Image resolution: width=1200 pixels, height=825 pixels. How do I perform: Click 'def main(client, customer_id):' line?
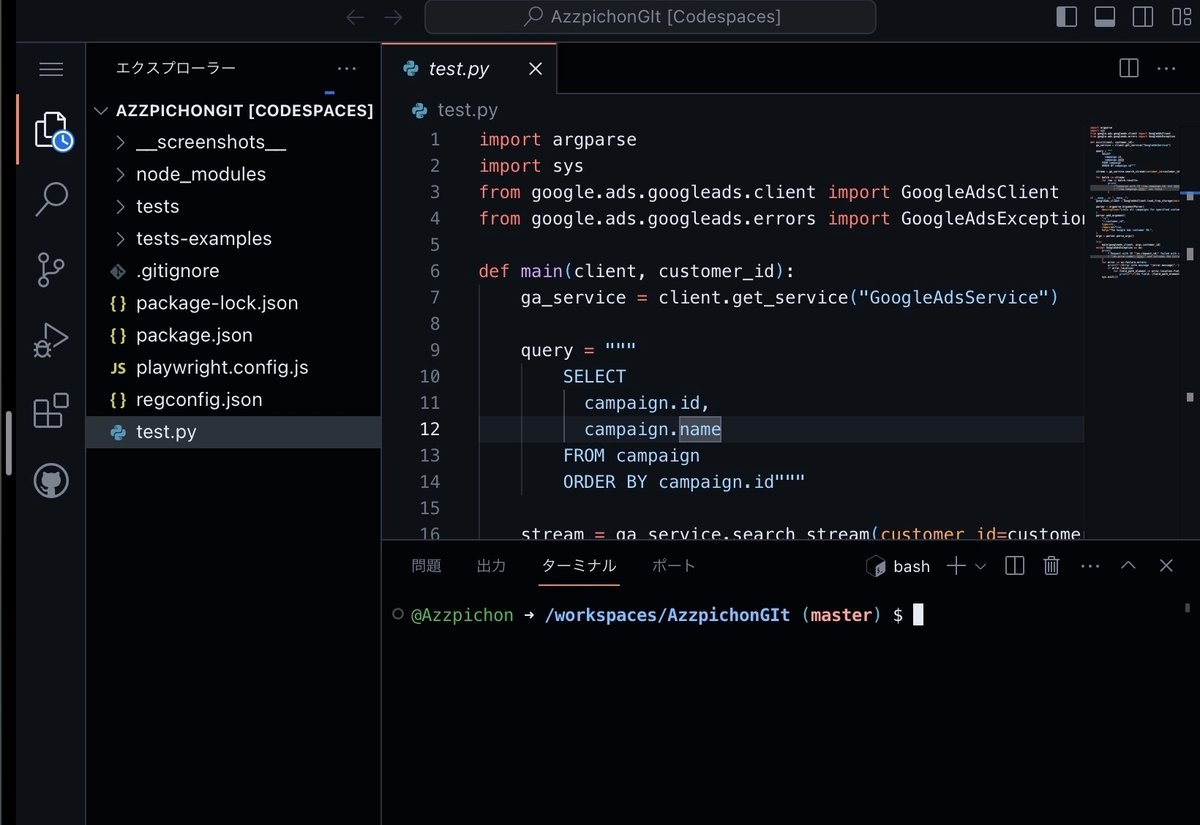(637, 271)
